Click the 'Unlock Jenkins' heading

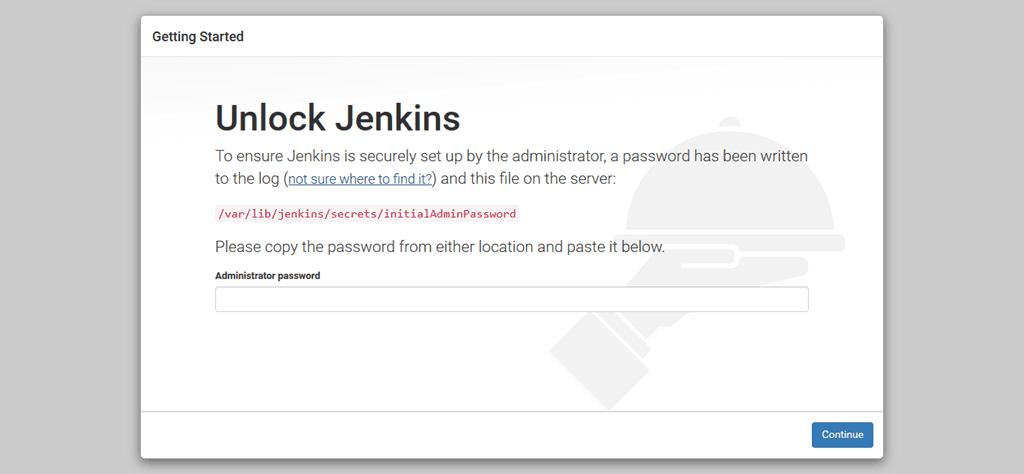pos(338,118)
